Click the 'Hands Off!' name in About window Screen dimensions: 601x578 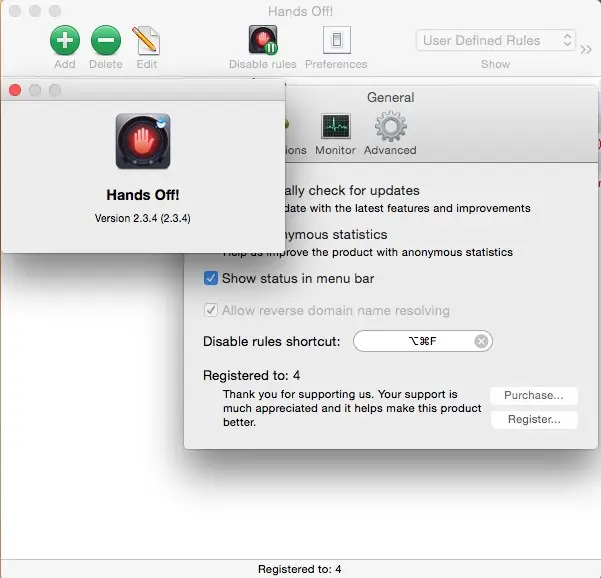tap(143, 195)
